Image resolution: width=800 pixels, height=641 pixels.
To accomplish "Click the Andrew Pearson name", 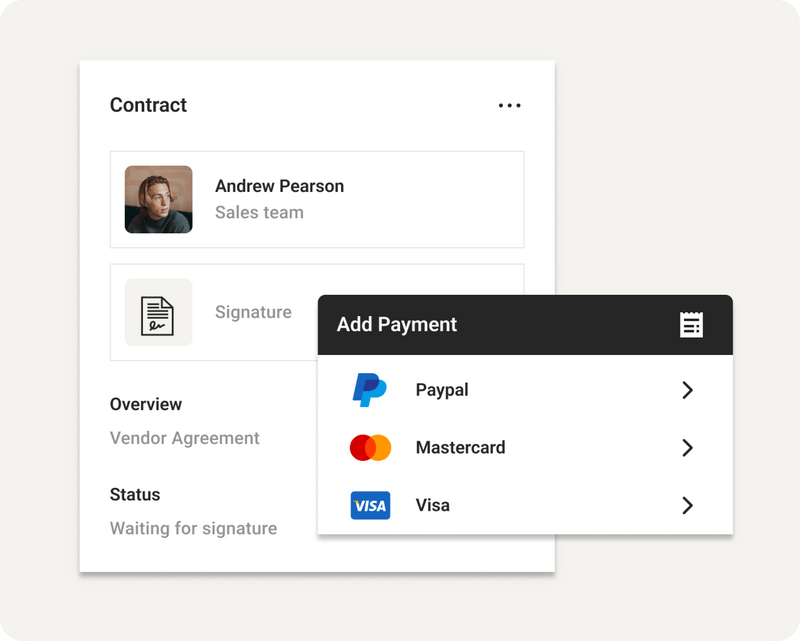I will coord(280,186).
